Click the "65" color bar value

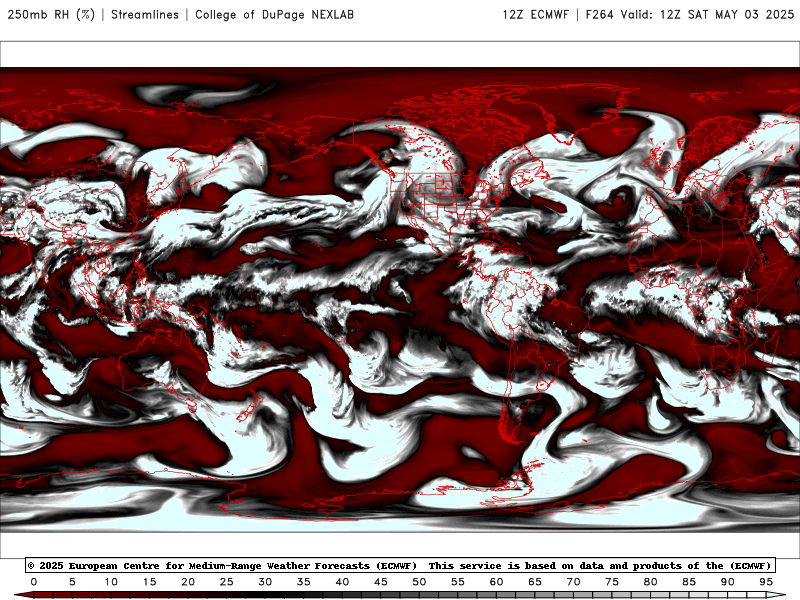[x=535, y=582]
